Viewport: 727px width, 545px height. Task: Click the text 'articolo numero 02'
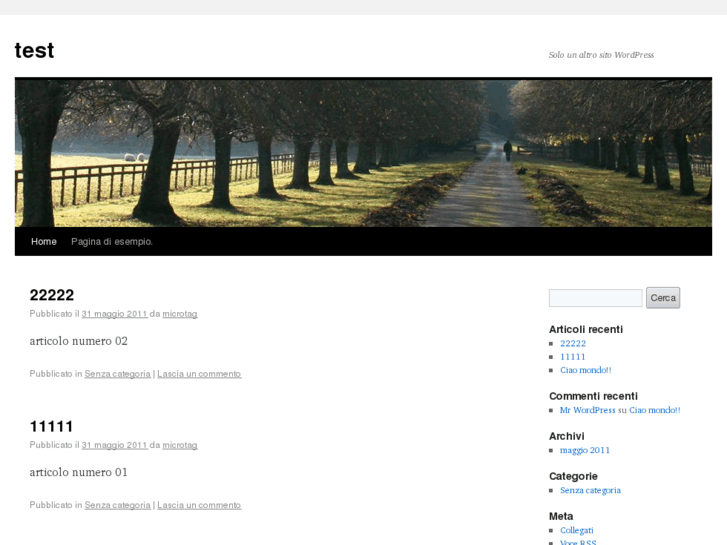[x=78, y=341]
